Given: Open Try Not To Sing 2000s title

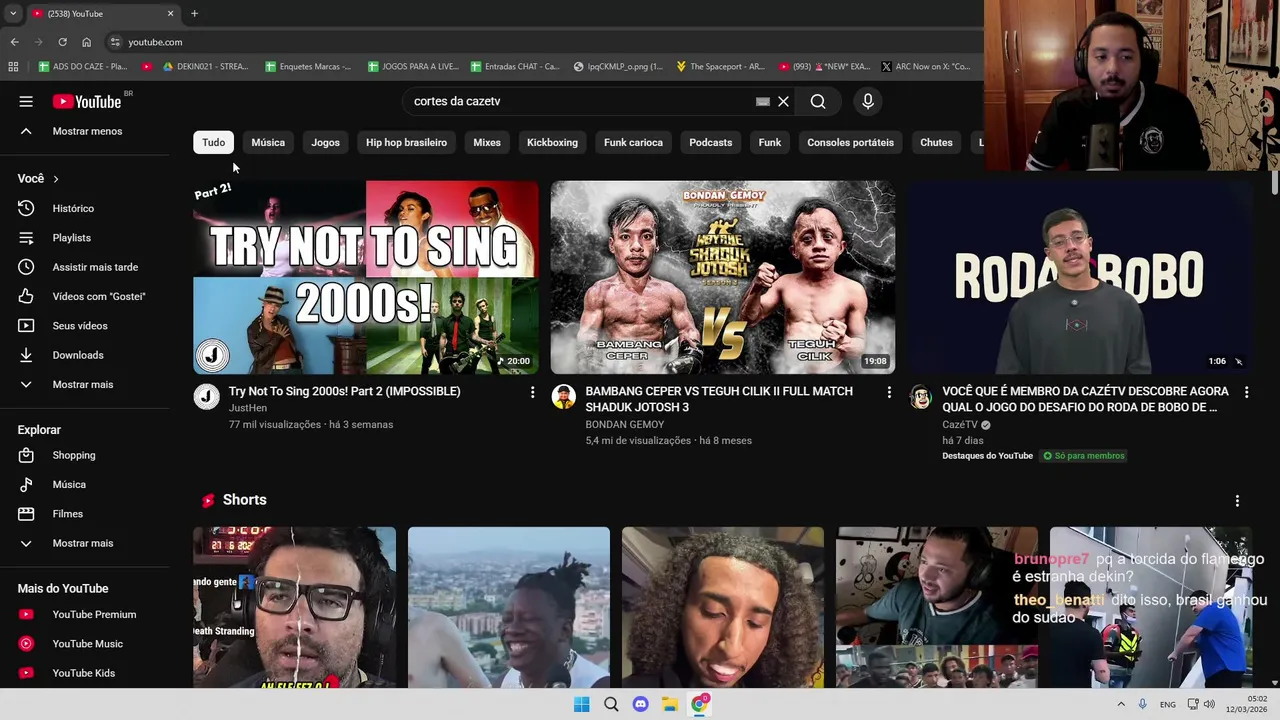Looking at the screenshot, I should (344, 391).
